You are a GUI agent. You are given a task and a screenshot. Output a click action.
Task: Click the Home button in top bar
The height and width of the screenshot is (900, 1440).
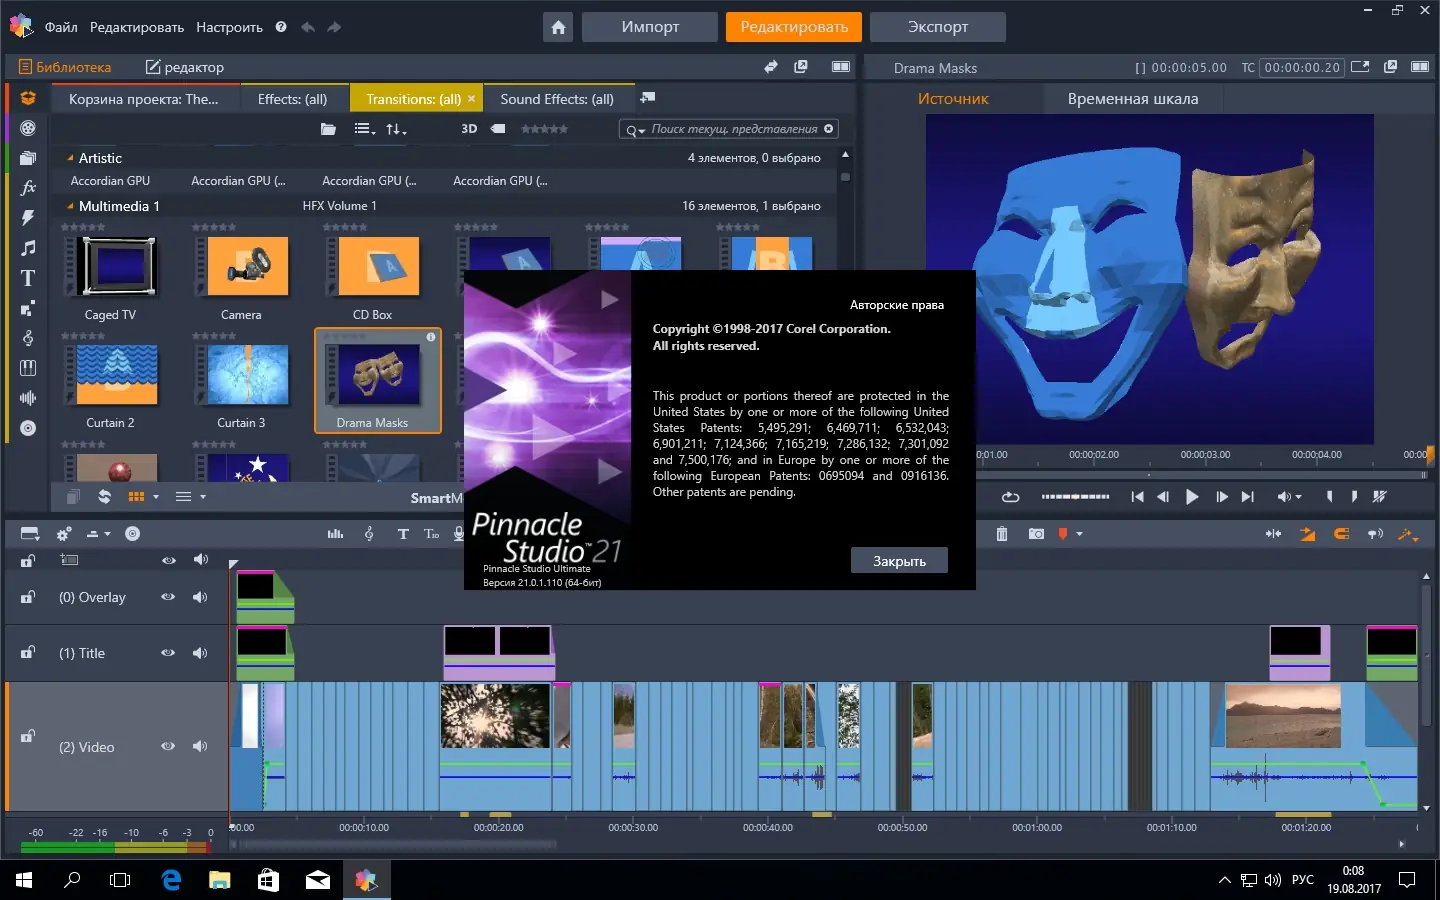(x=558, y=27)
